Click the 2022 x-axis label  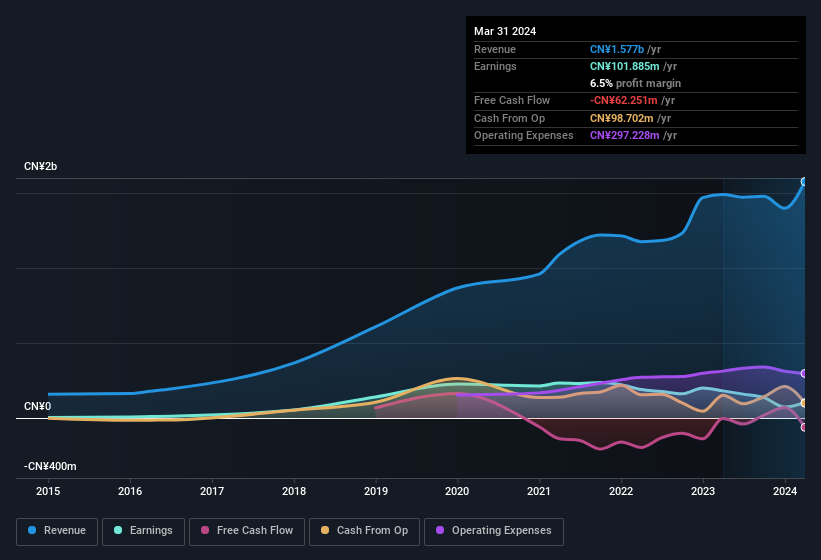tap(621, 491)
